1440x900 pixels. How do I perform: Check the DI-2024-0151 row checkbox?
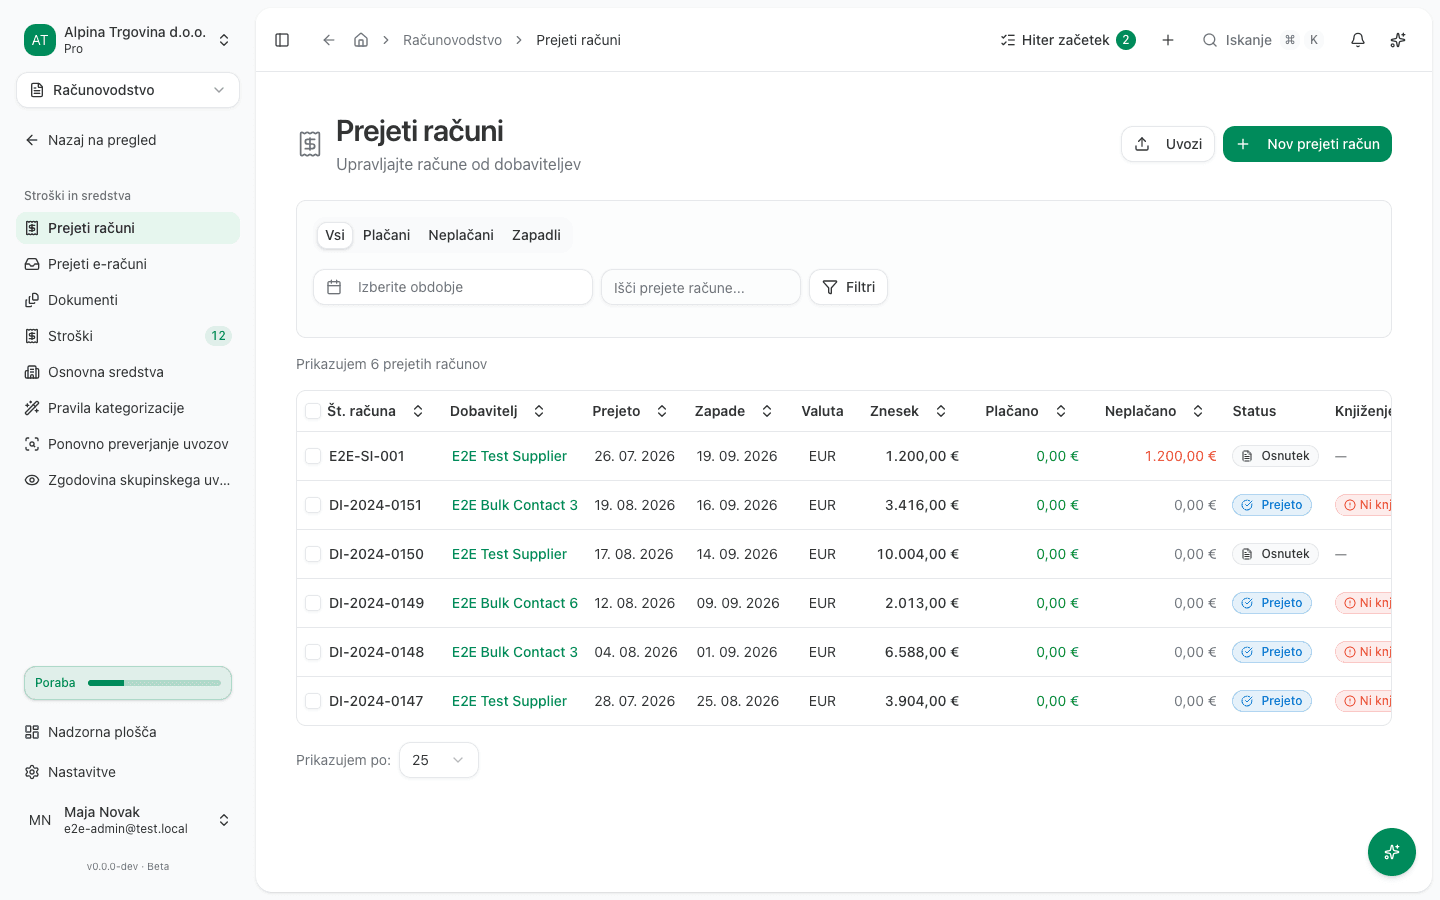[313, 505]
